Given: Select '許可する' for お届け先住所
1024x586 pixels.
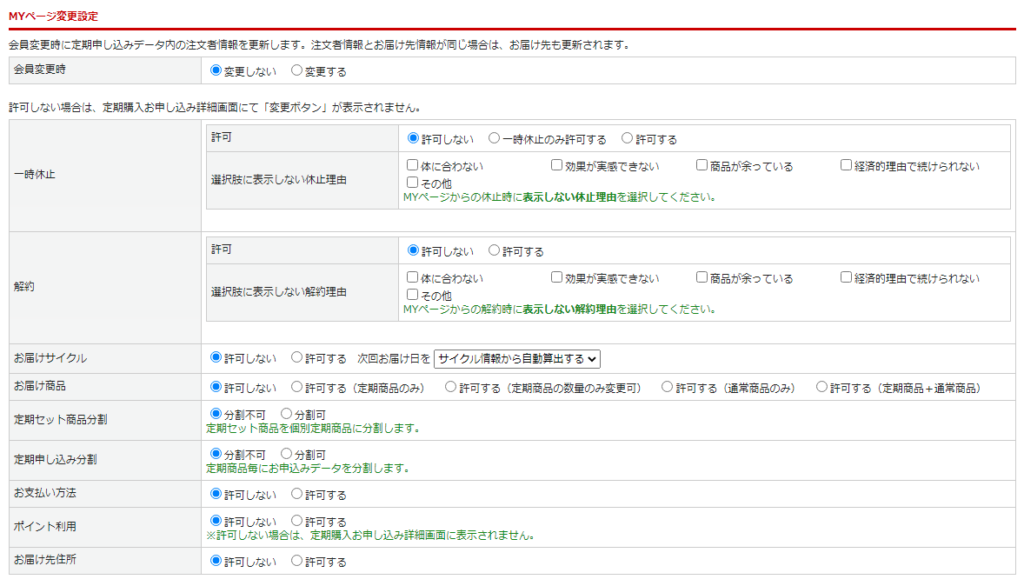Looking at the screenshot, I should [297, 561].
